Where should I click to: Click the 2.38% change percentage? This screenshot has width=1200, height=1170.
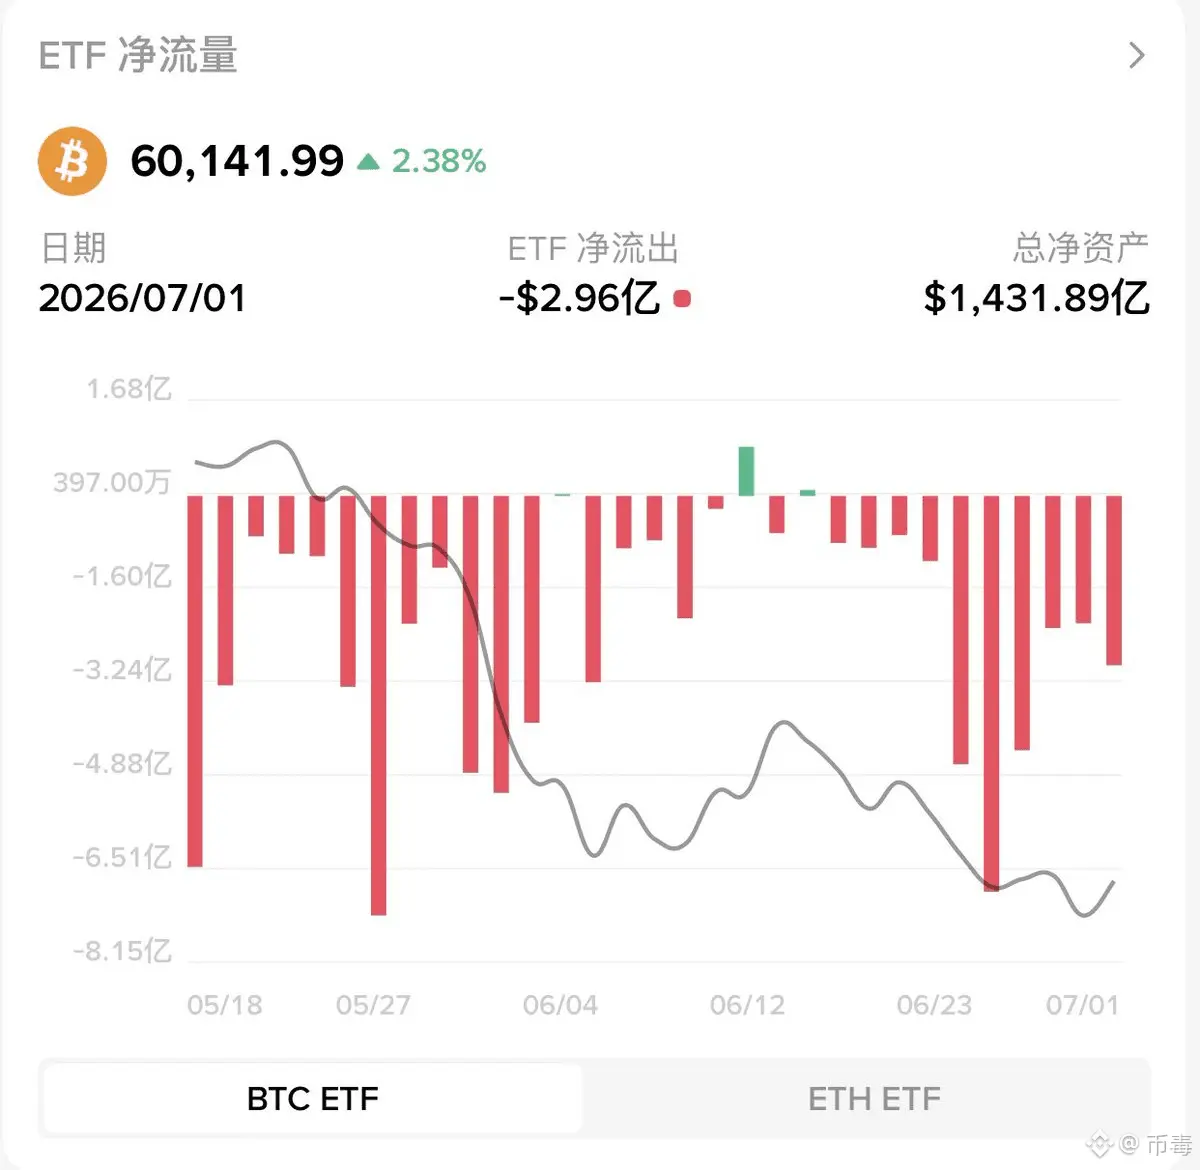(439, 161)
